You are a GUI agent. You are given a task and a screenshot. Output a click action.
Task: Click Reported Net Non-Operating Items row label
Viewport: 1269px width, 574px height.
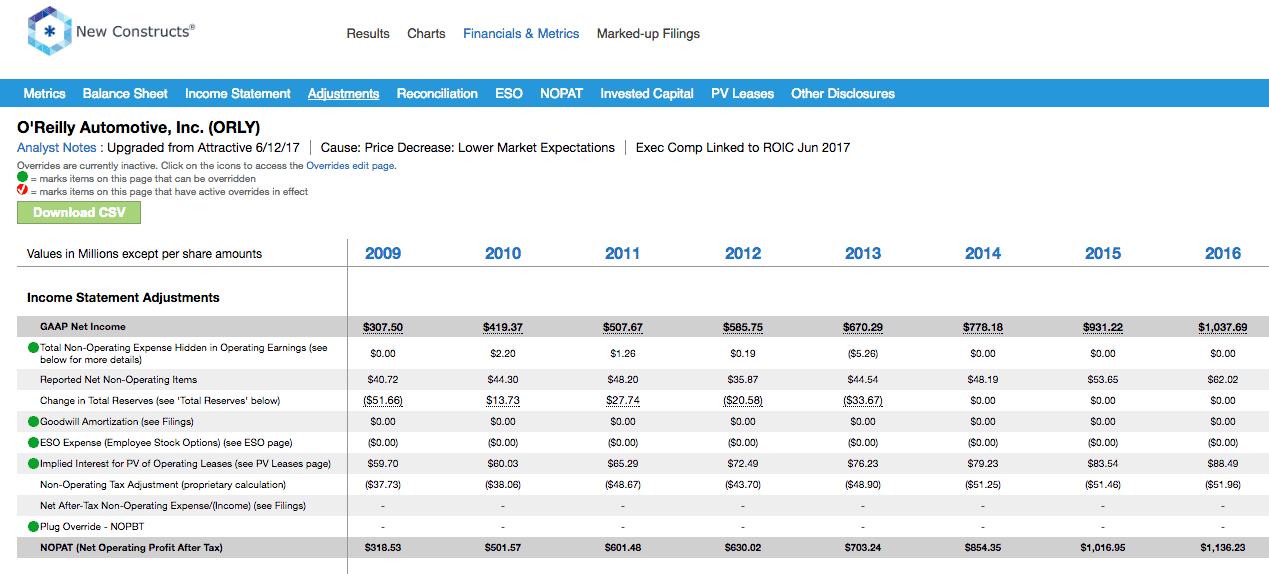pyautogui.click(x=119, y=380)
